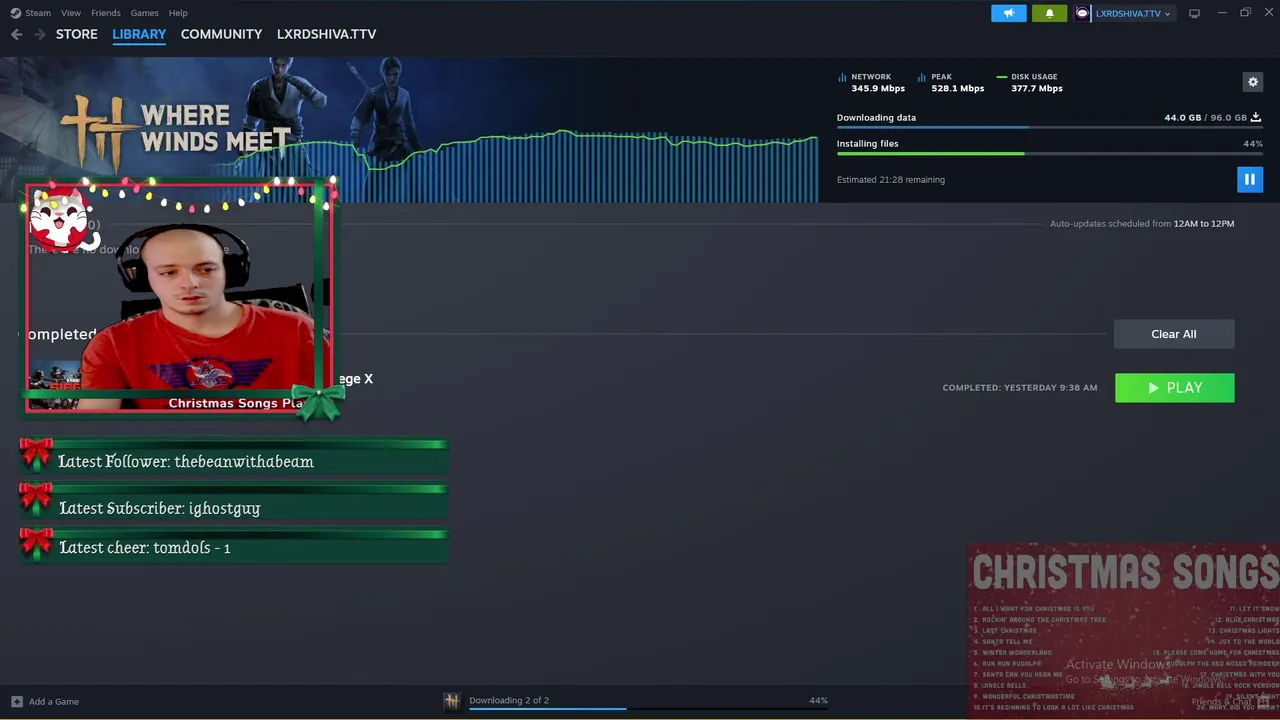Click the plus icon beside Add a Game
Image resolution: width=1280 pixels, height=720 pixels.
(16, 701)
